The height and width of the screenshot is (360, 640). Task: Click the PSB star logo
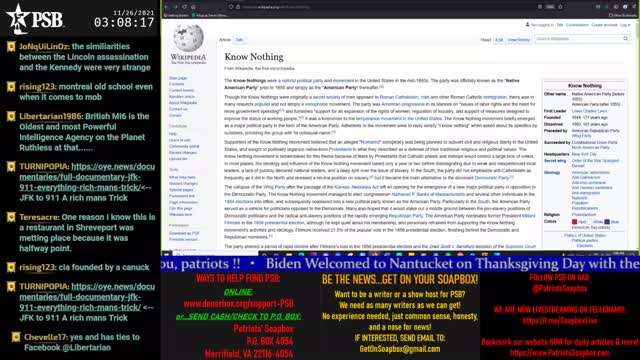point(18,18)
